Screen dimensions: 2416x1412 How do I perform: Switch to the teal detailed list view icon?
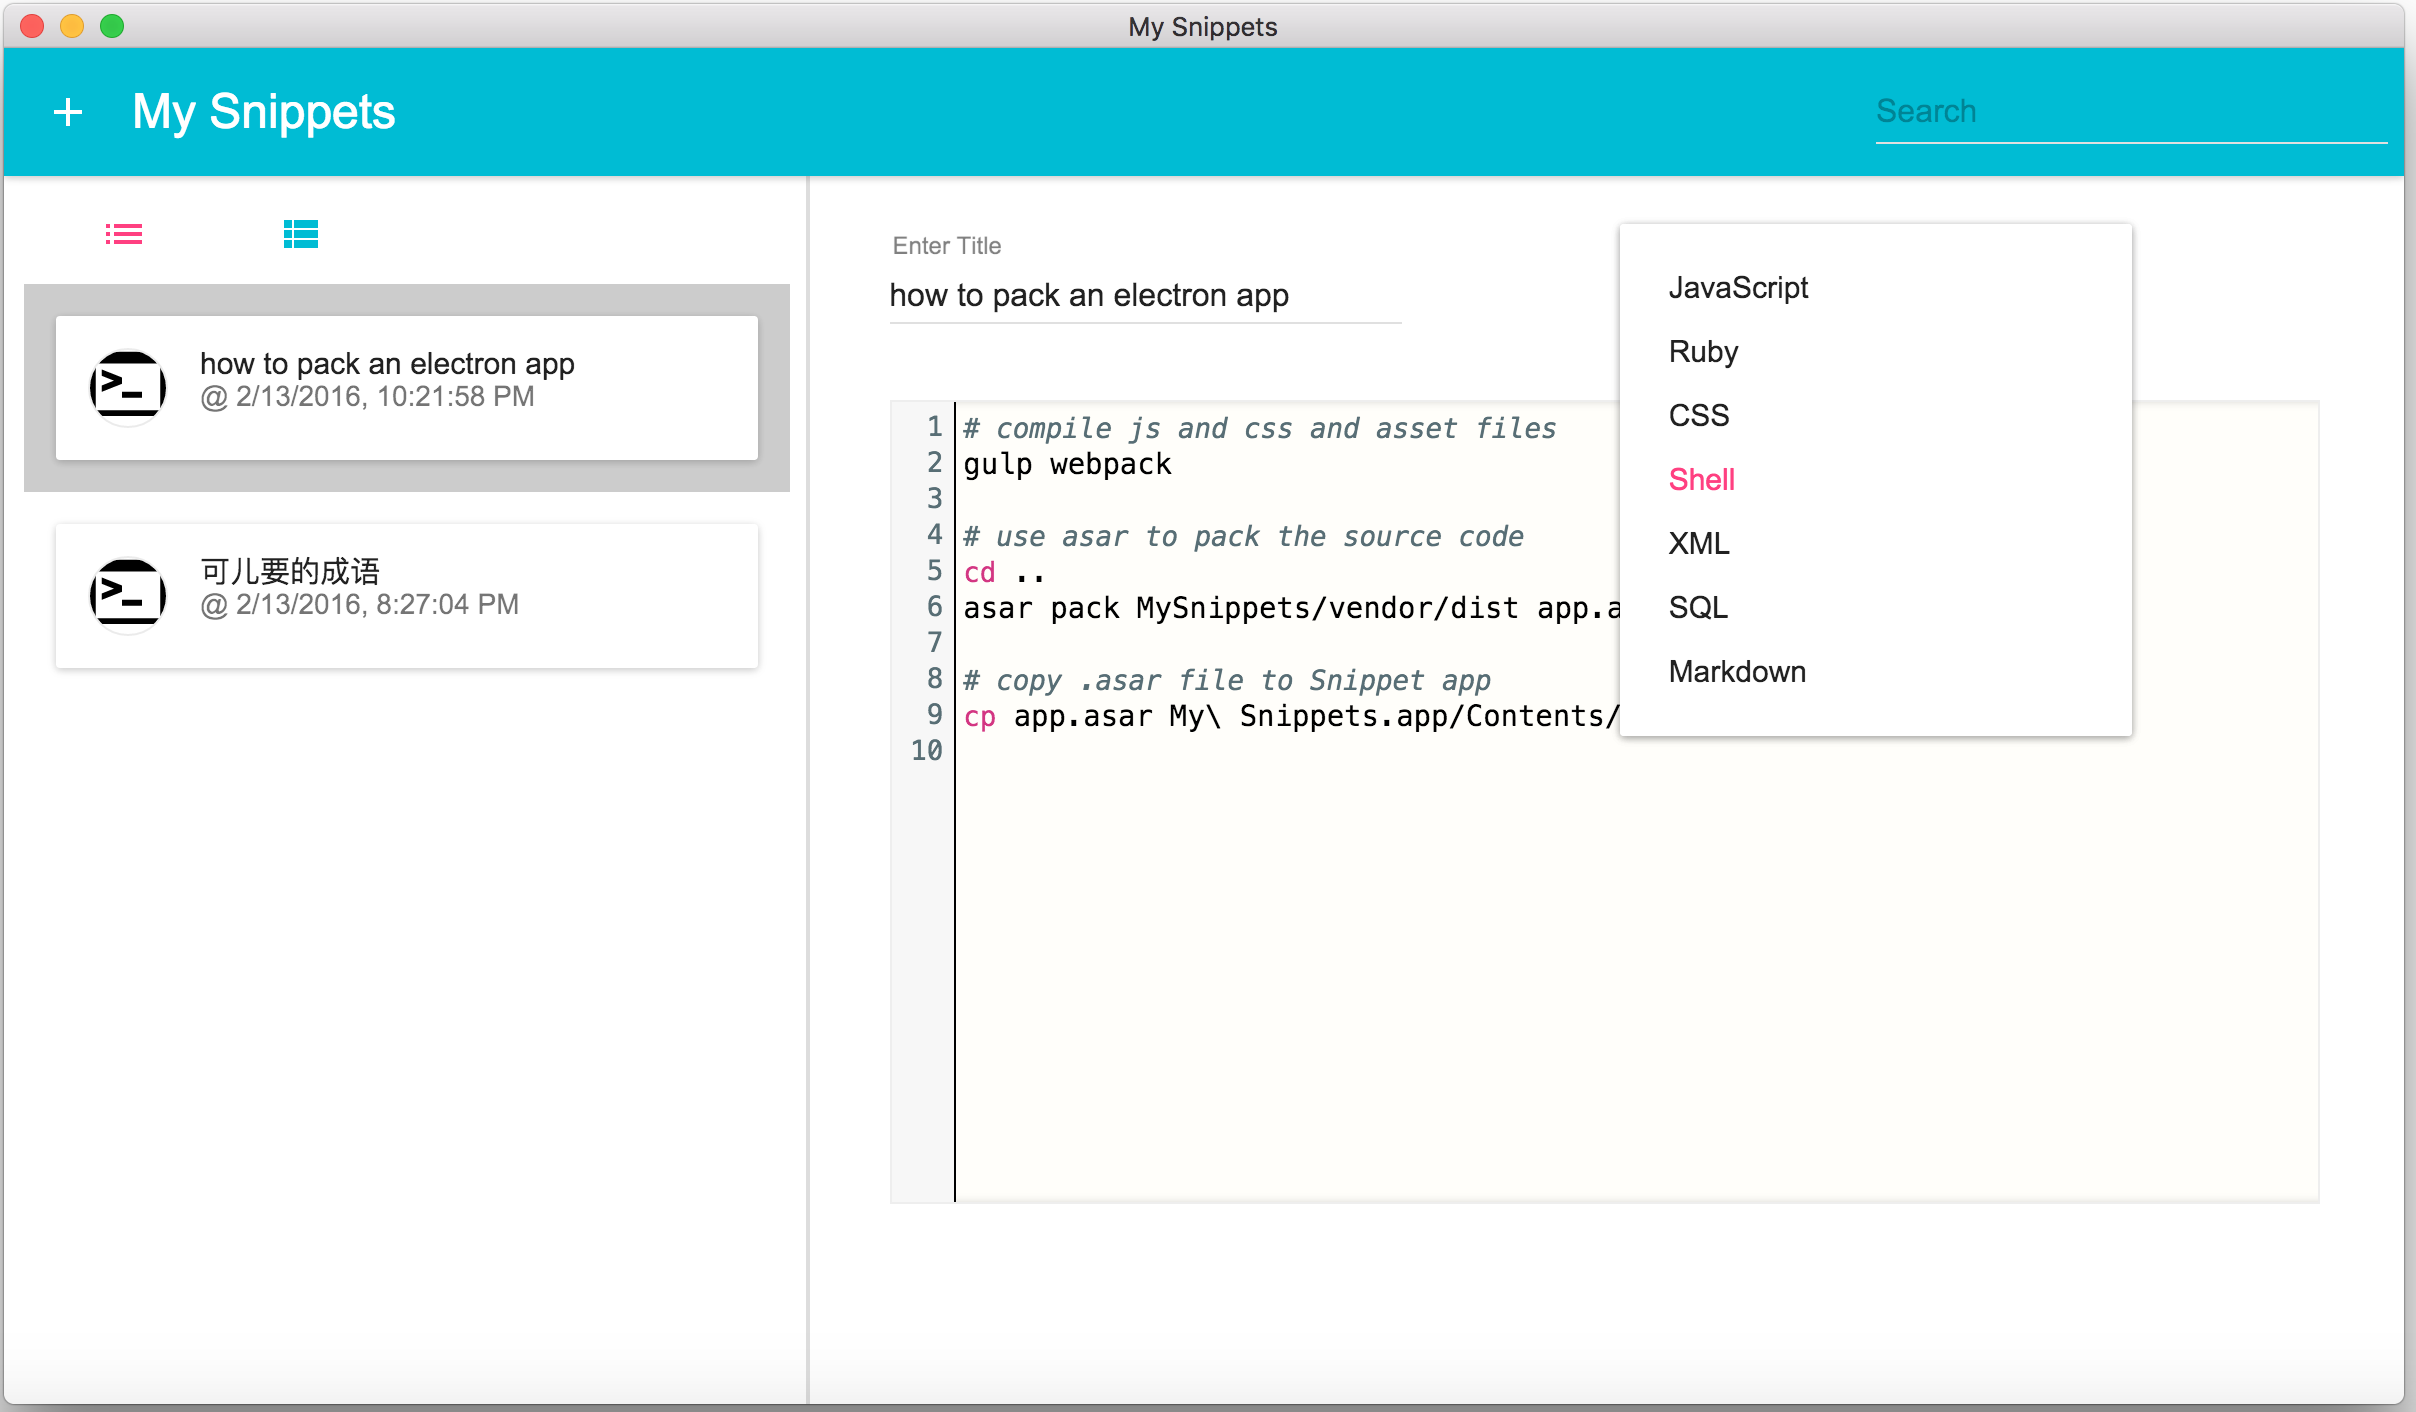pos(300,234)
